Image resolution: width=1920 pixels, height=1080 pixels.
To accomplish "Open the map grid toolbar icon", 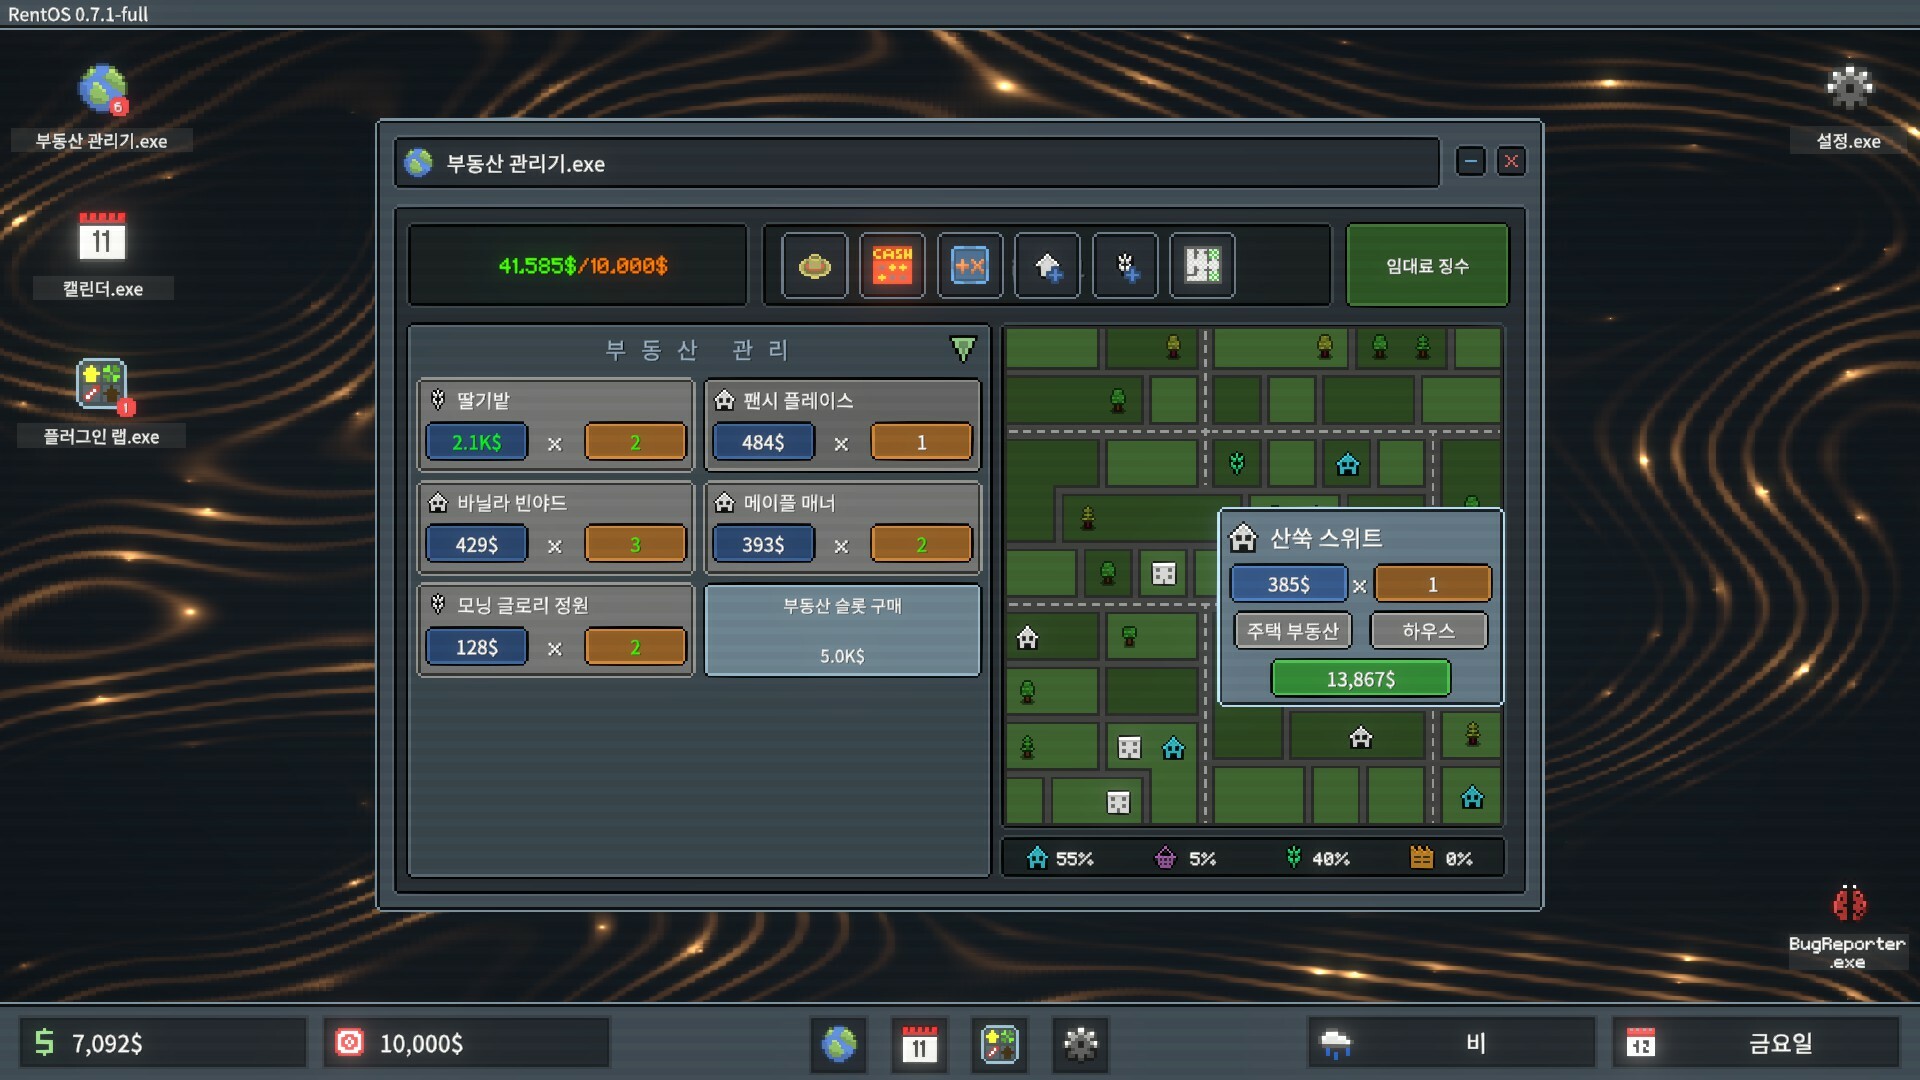I will [1202, 266].
